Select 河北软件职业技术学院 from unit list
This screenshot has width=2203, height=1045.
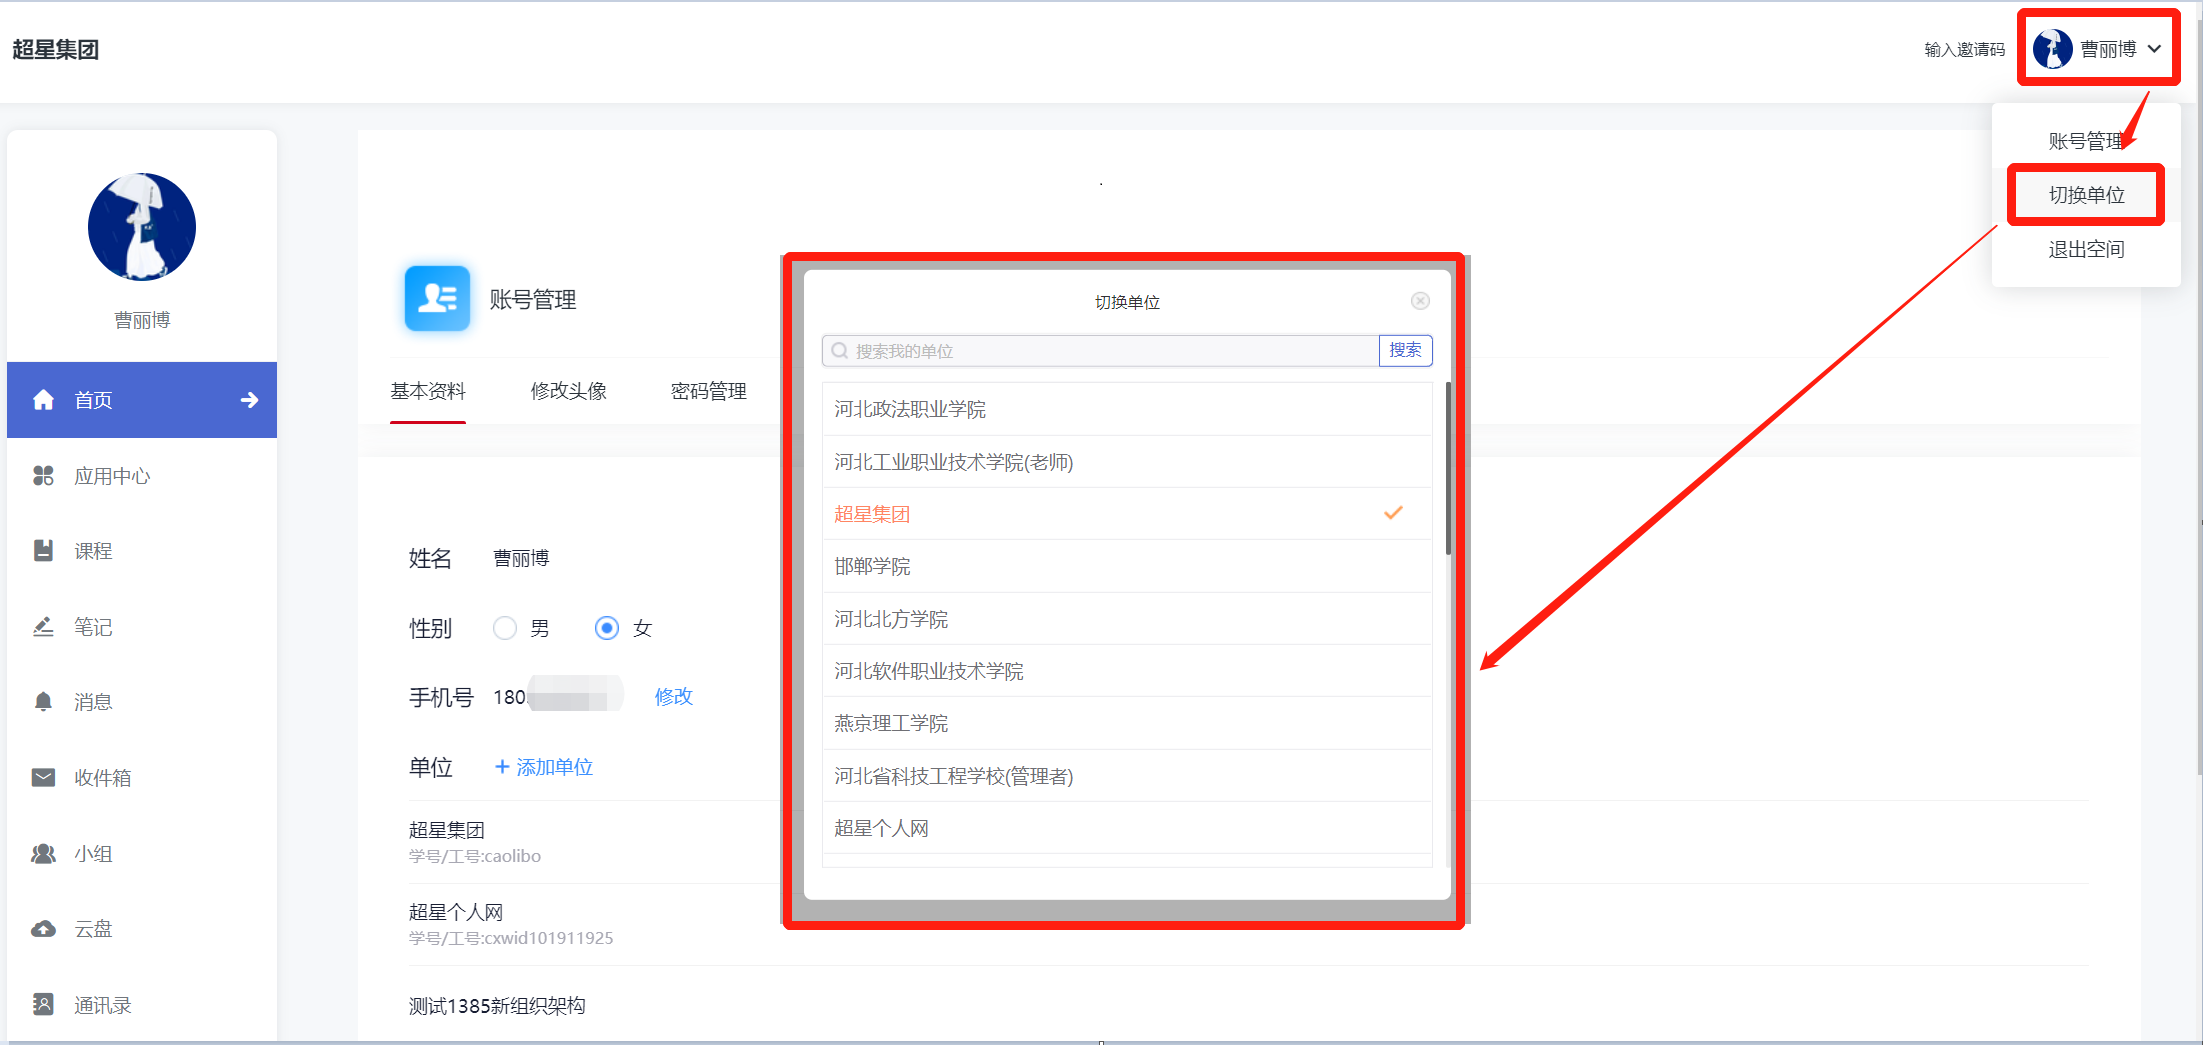click(1127, 671)
